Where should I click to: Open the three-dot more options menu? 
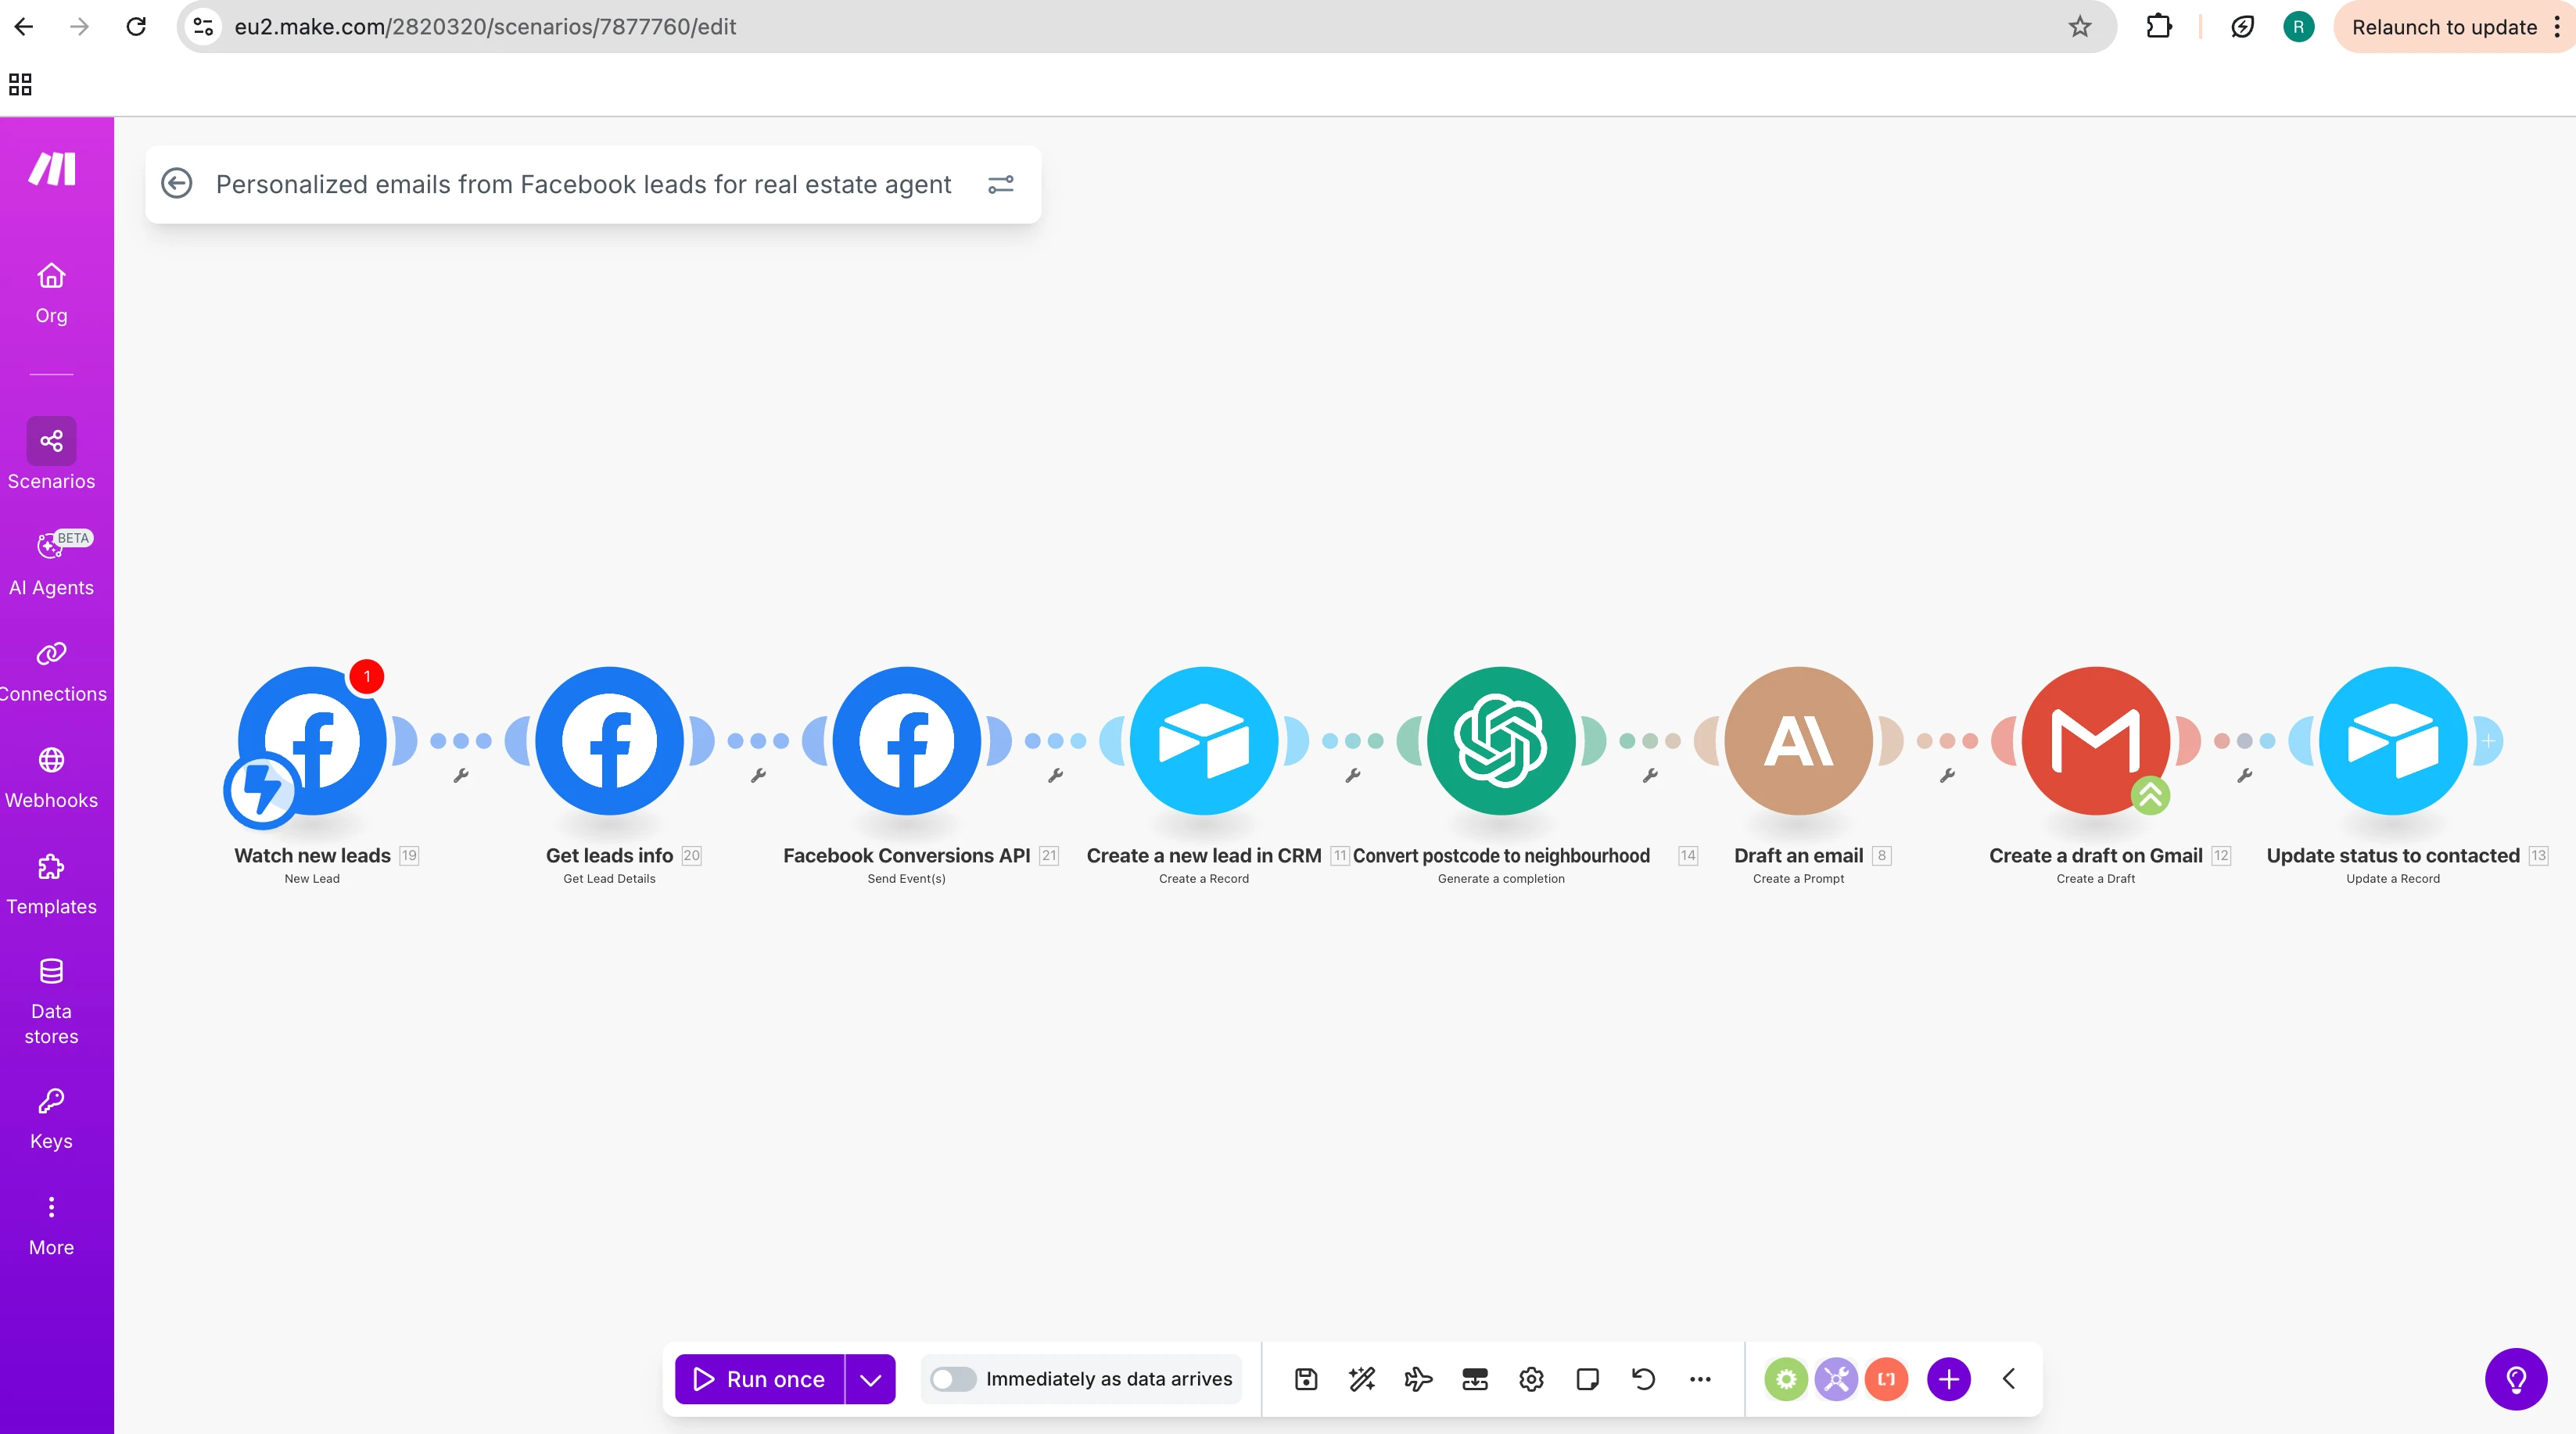1700,1379
